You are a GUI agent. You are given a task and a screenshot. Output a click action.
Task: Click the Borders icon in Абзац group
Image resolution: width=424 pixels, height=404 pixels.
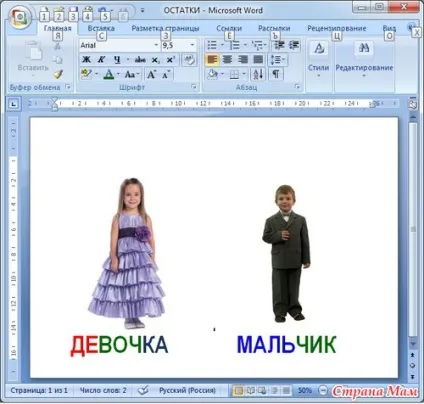[234, 74]
